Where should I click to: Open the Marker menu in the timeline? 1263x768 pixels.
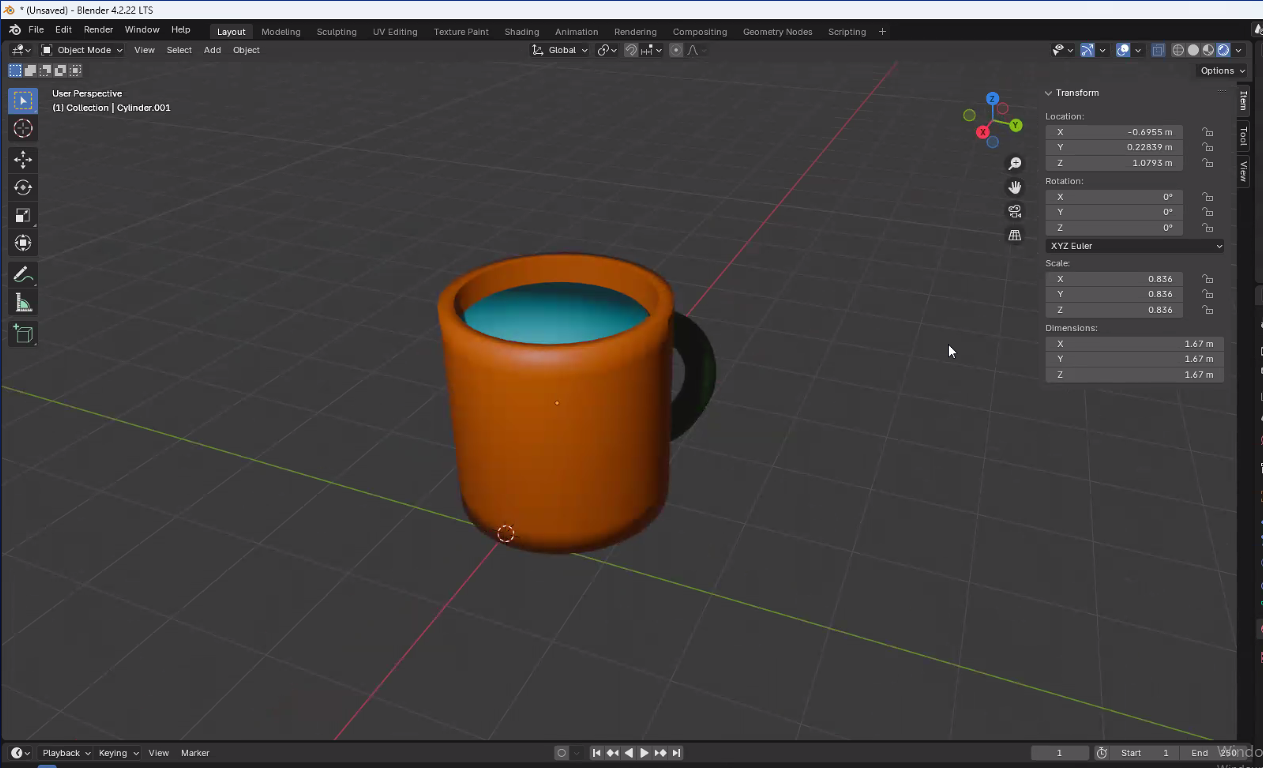click(195, 753)
